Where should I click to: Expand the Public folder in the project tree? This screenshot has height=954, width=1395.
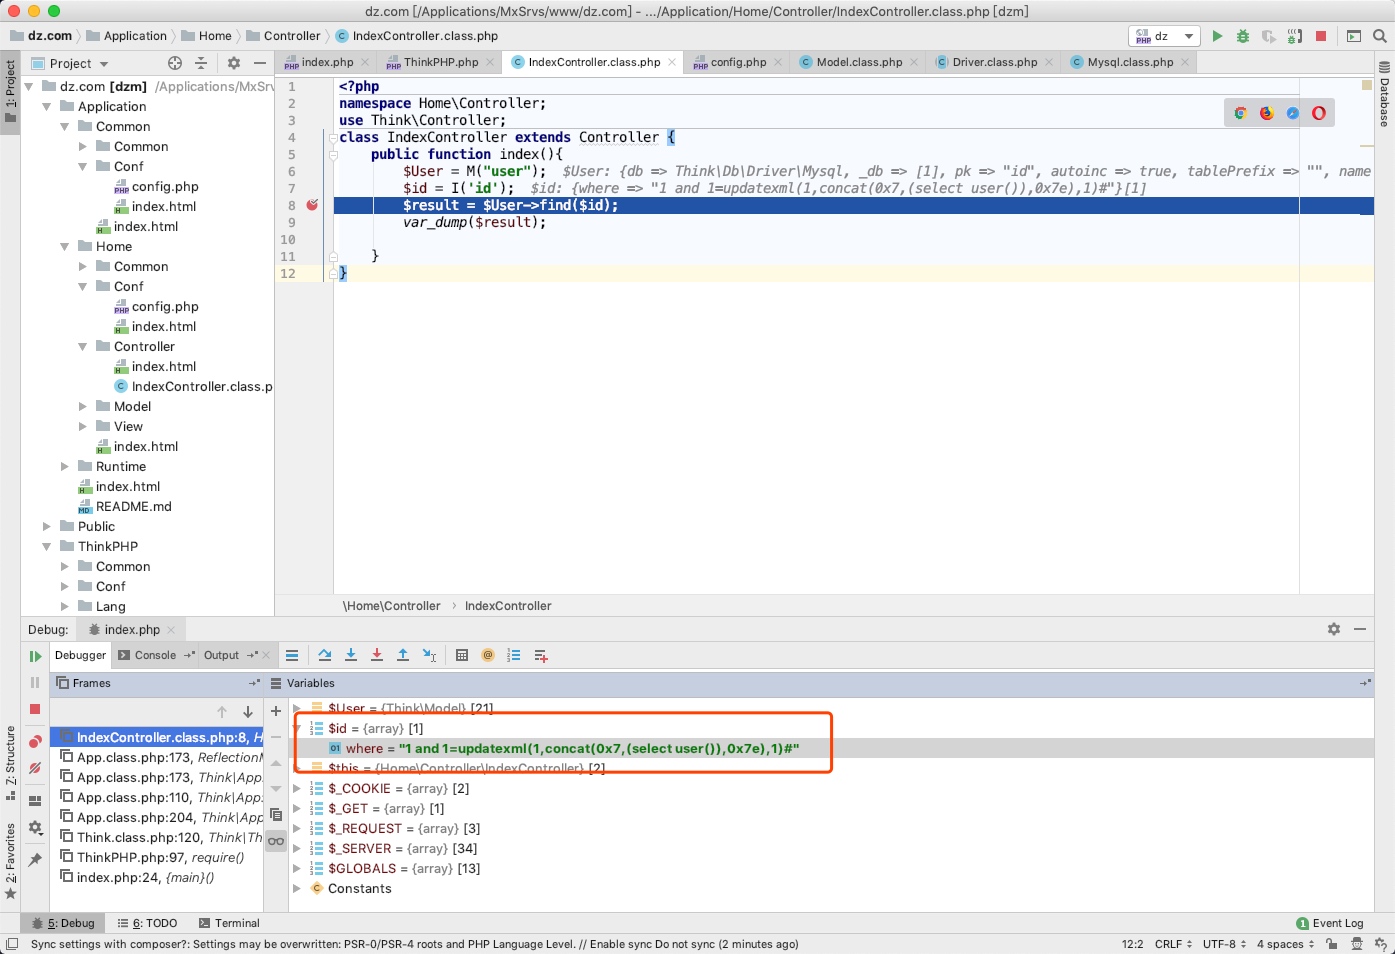[46, 526]
